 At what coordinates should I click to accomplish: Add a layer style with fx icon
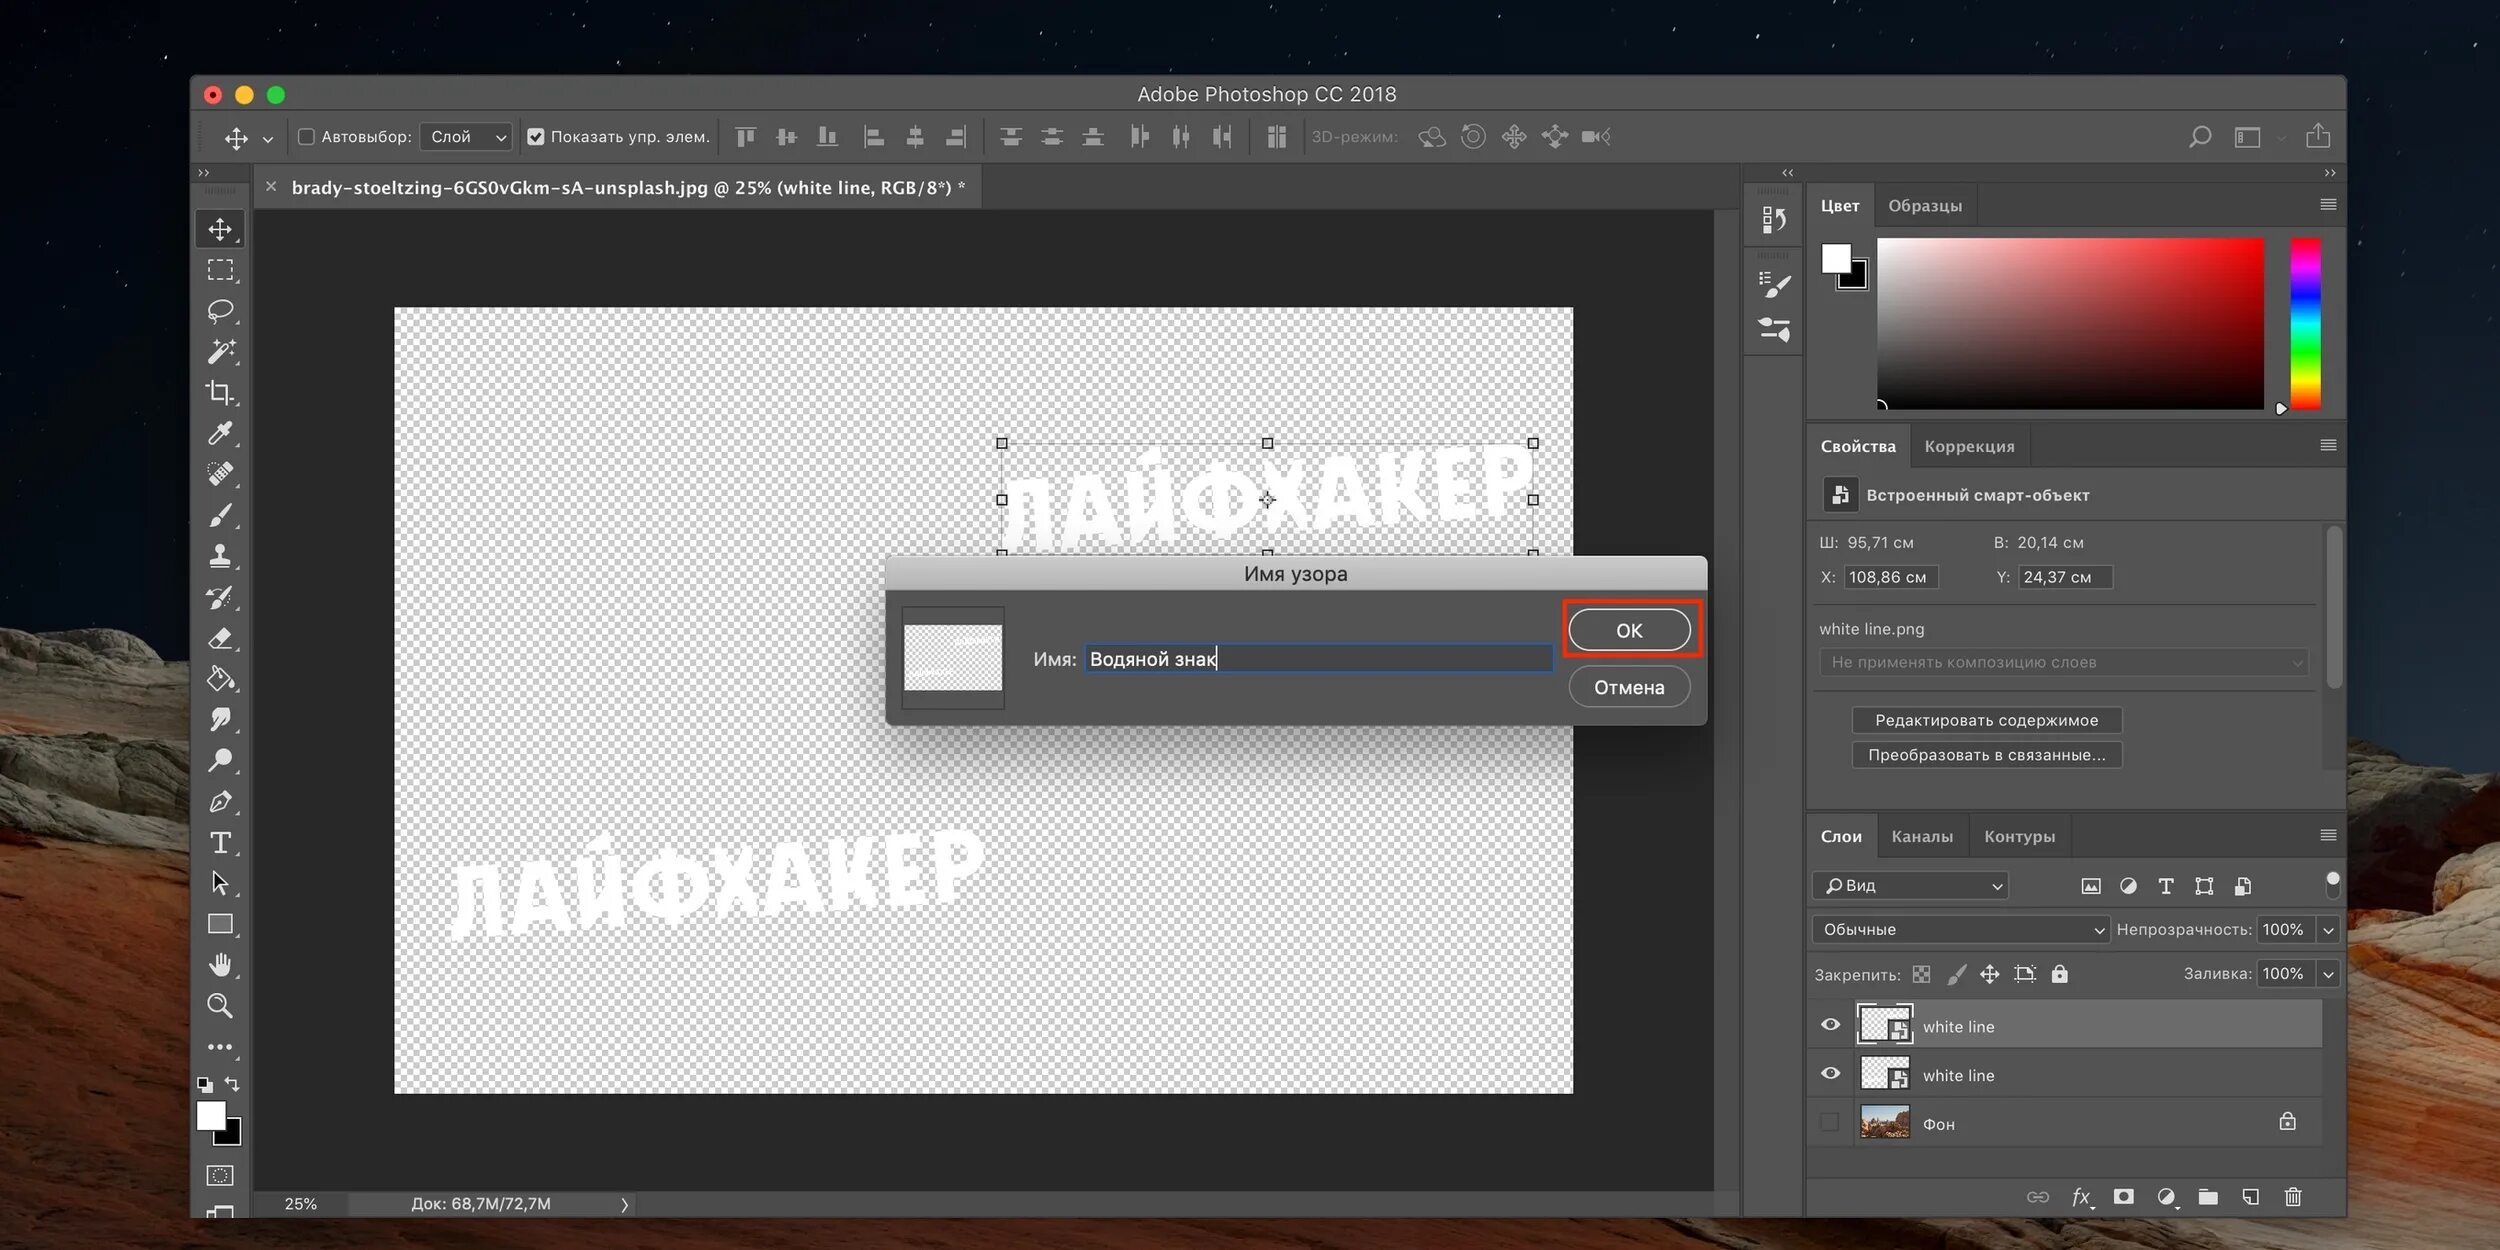(2081, 1197)
